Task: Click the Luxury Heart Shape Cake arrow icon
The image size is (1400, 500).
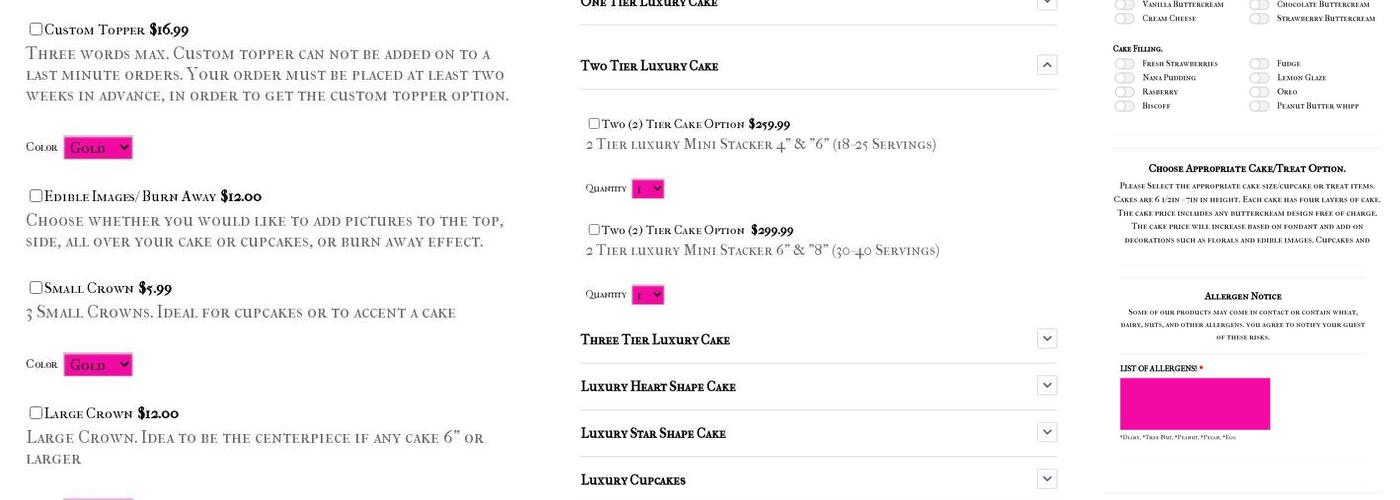Action: (1047, 385)
